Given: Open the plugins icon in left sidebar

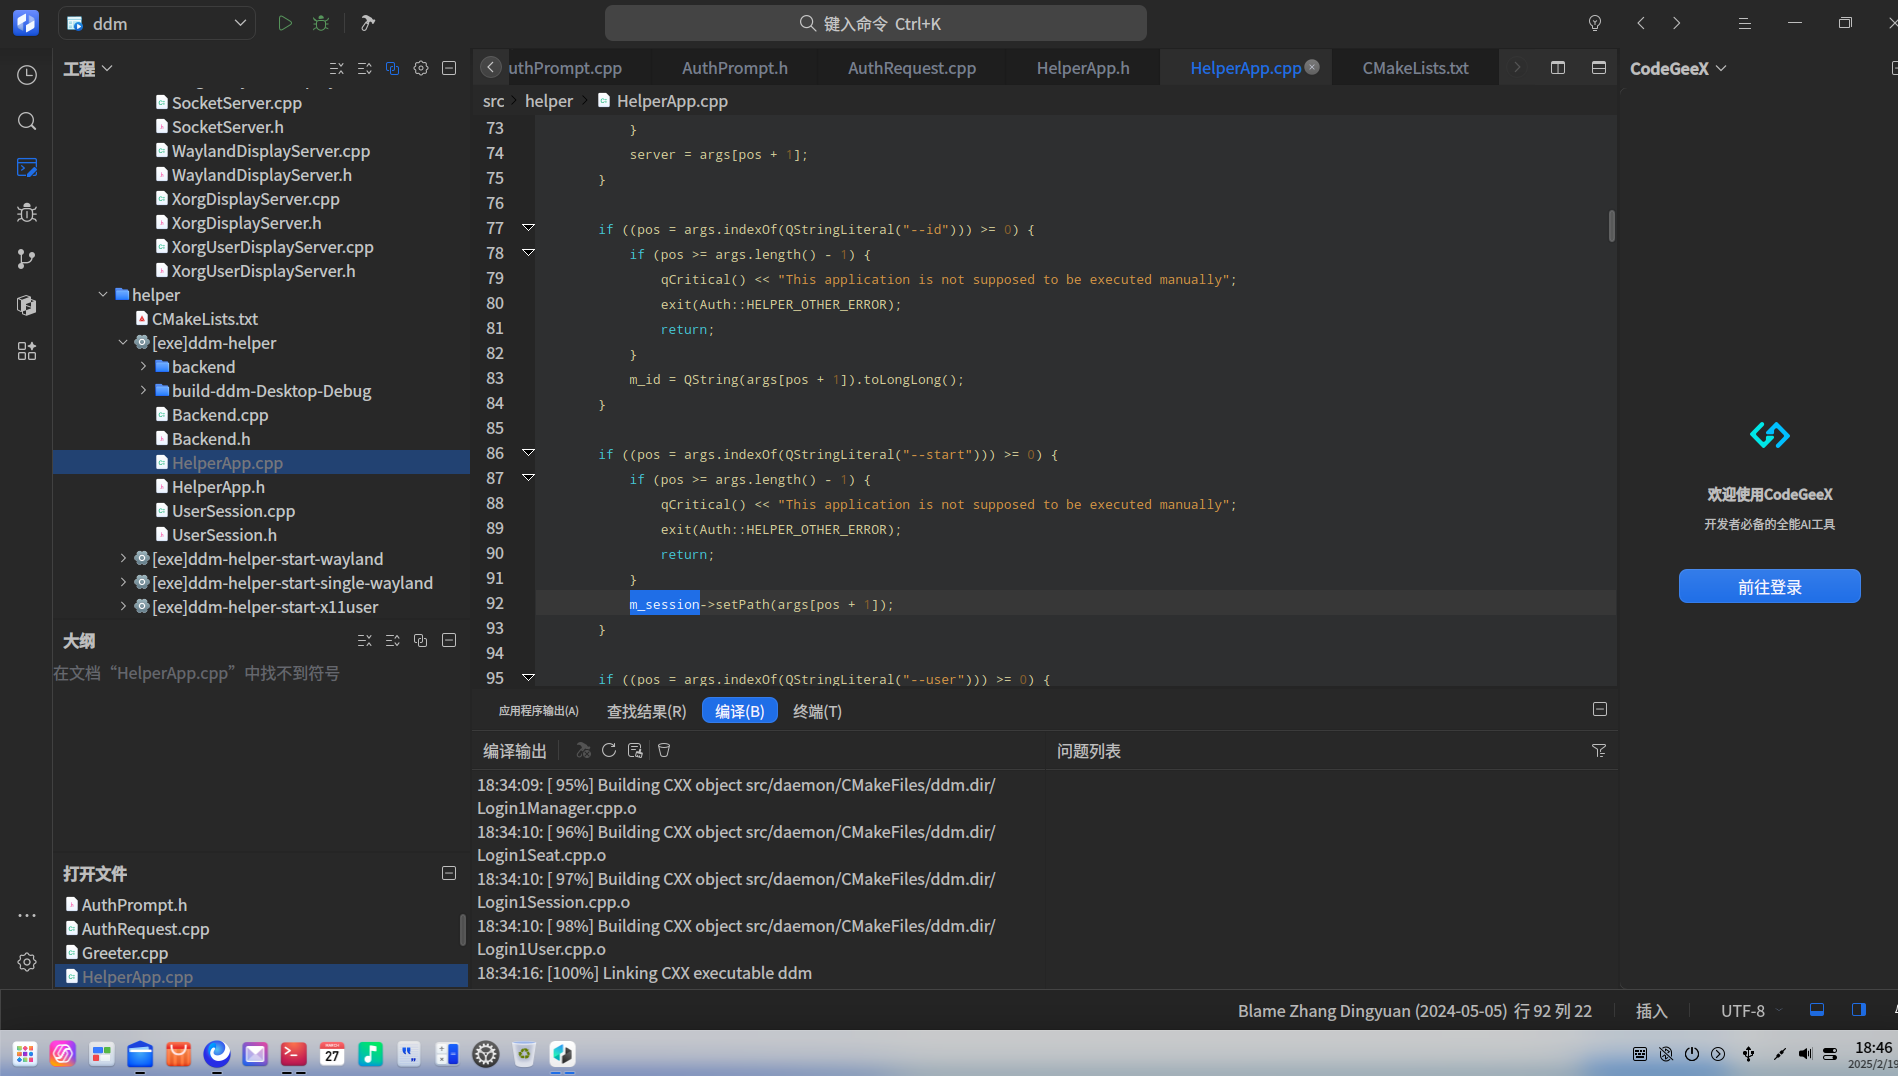Looking at the screenshot, I should point(27,351).
